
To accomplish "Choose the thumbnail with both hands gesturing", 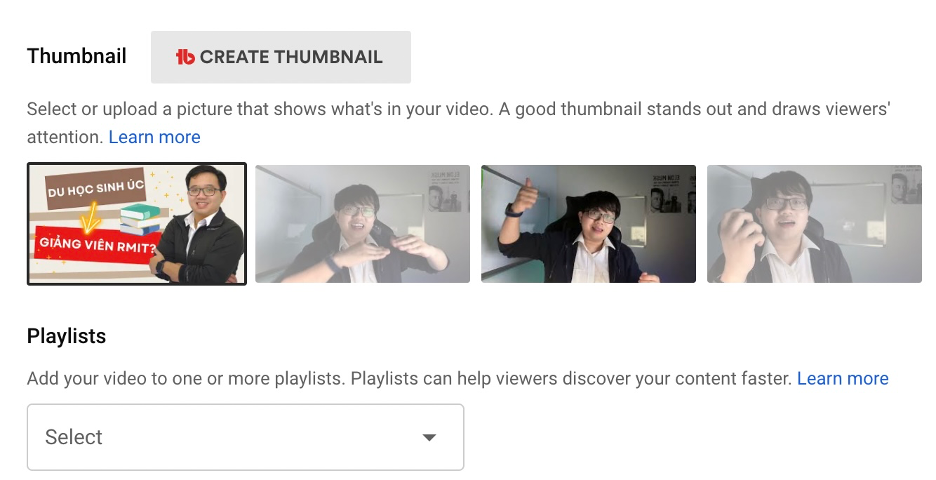I will pos(362,224).
